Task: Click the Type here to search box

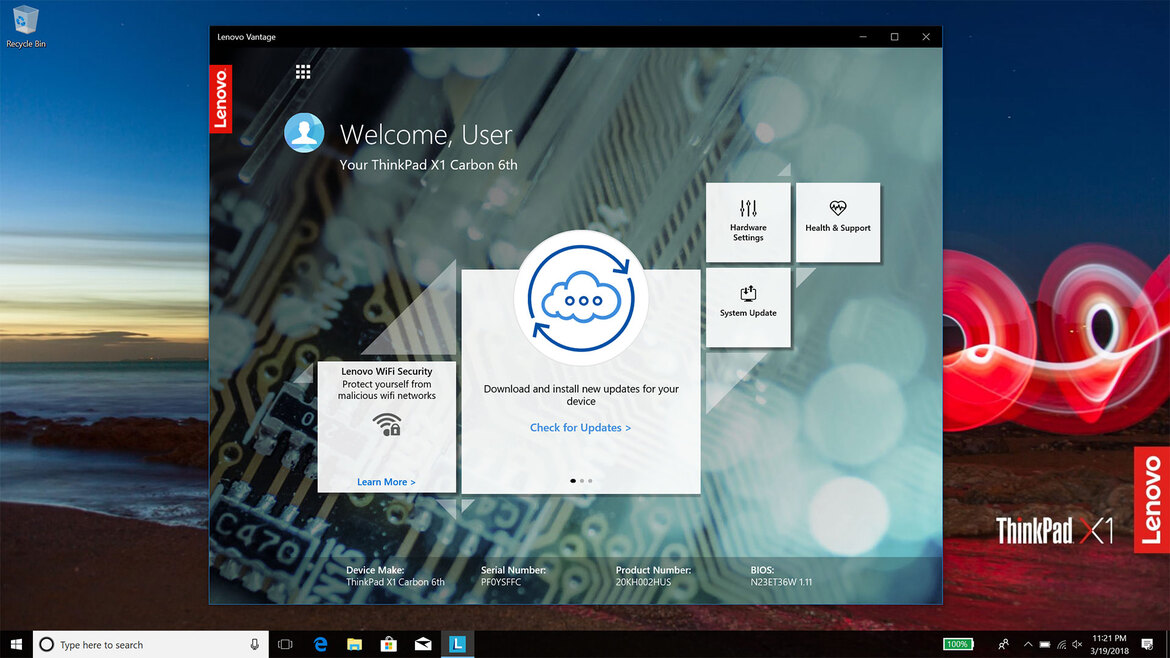Action: [x=151, y=644]
